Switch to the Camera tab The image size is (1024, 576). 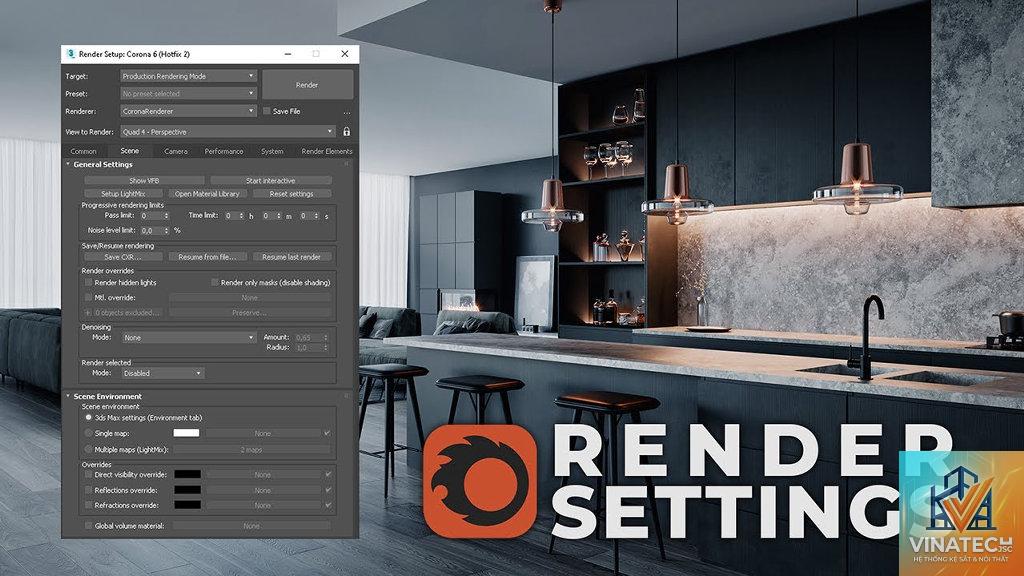pos(176,152)
